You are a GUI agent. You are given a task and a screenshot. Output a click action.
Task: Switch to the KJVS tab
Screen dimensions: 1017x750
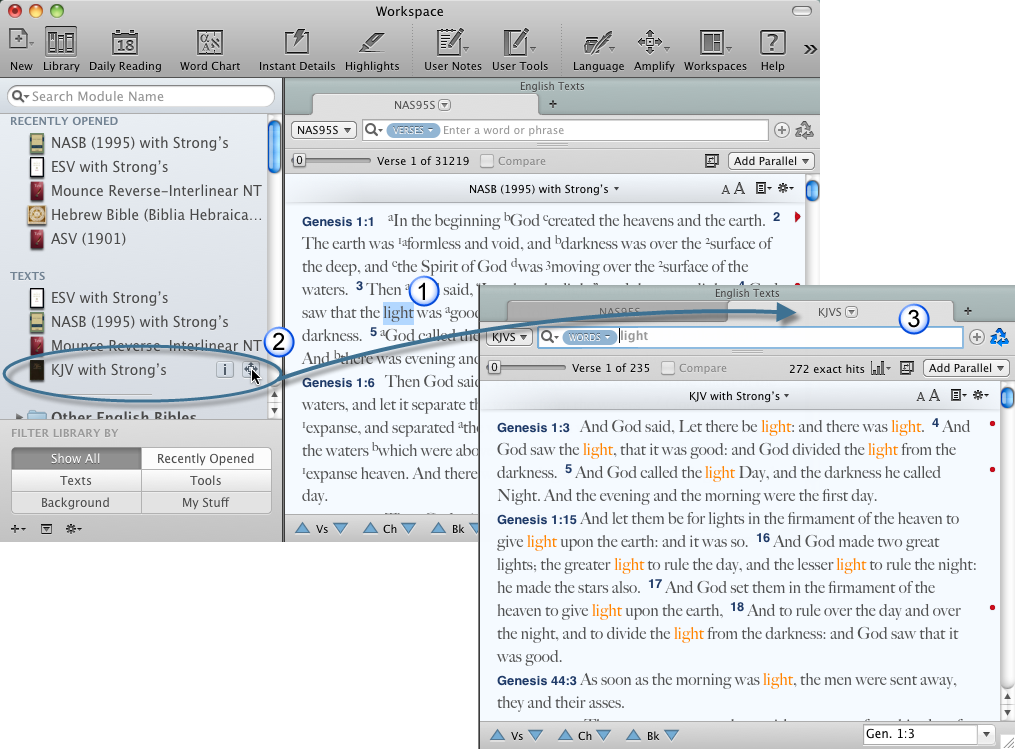[837, 312]
